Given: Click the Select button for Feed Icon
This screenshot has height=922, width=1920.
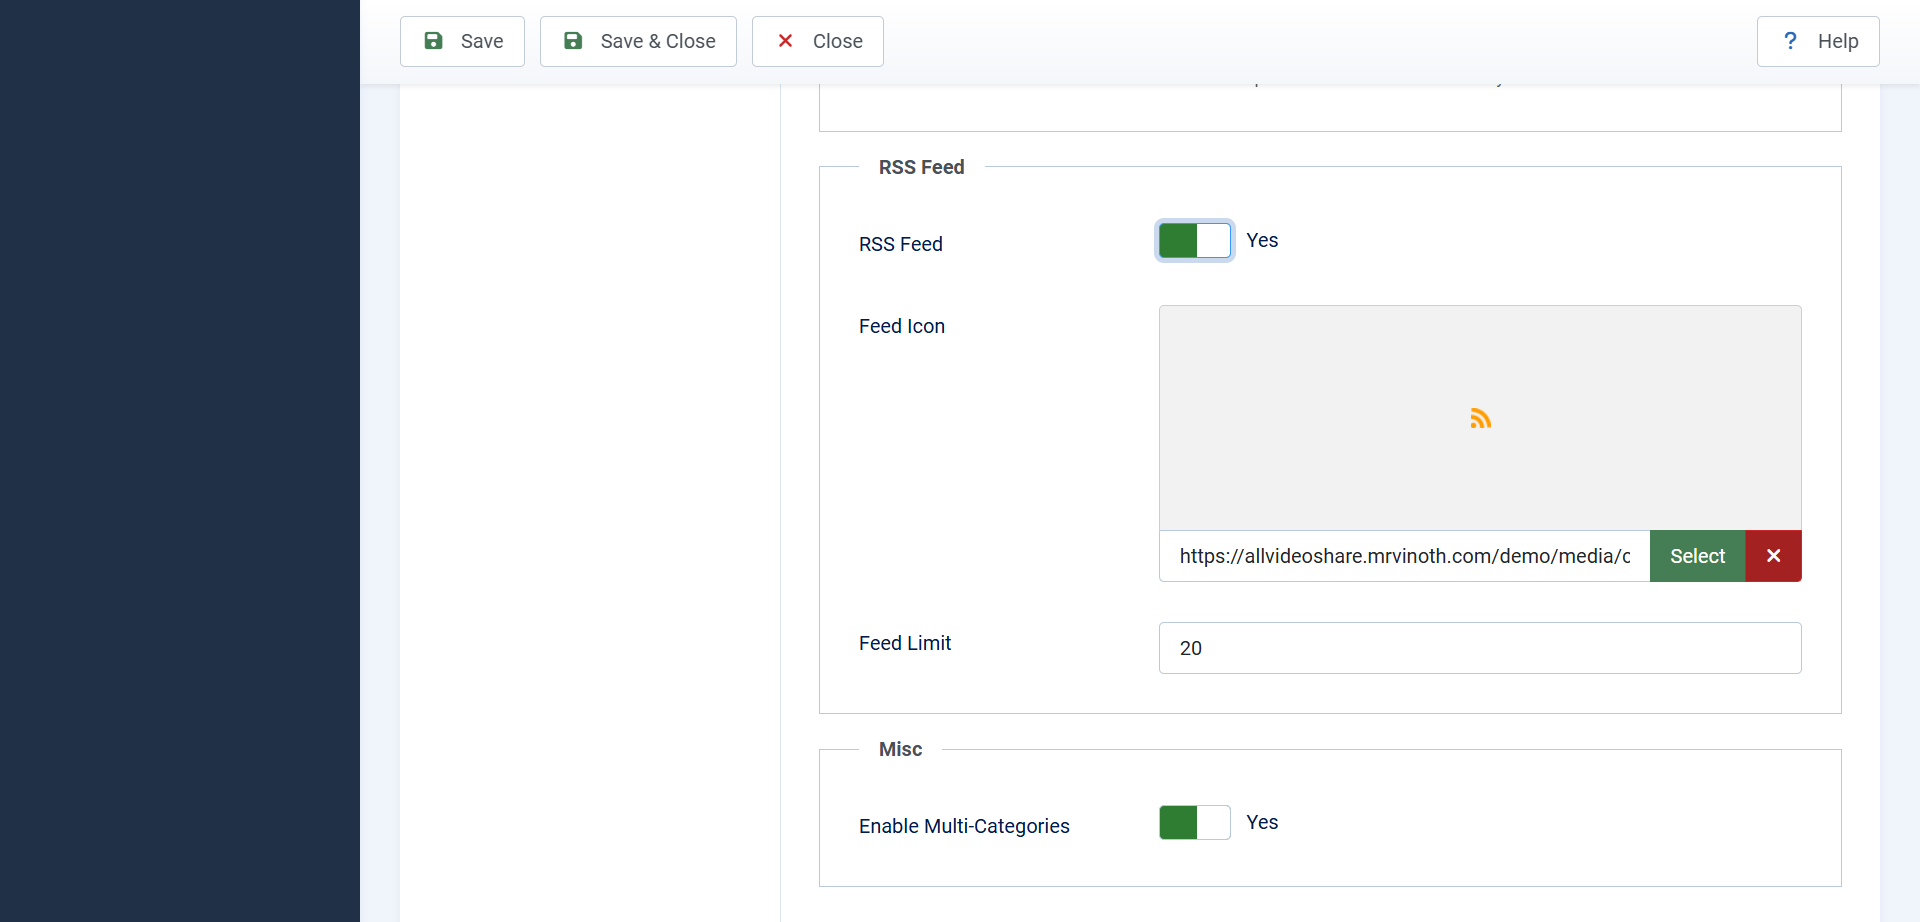Looking at the screenshot, I should click(1698, 556).
